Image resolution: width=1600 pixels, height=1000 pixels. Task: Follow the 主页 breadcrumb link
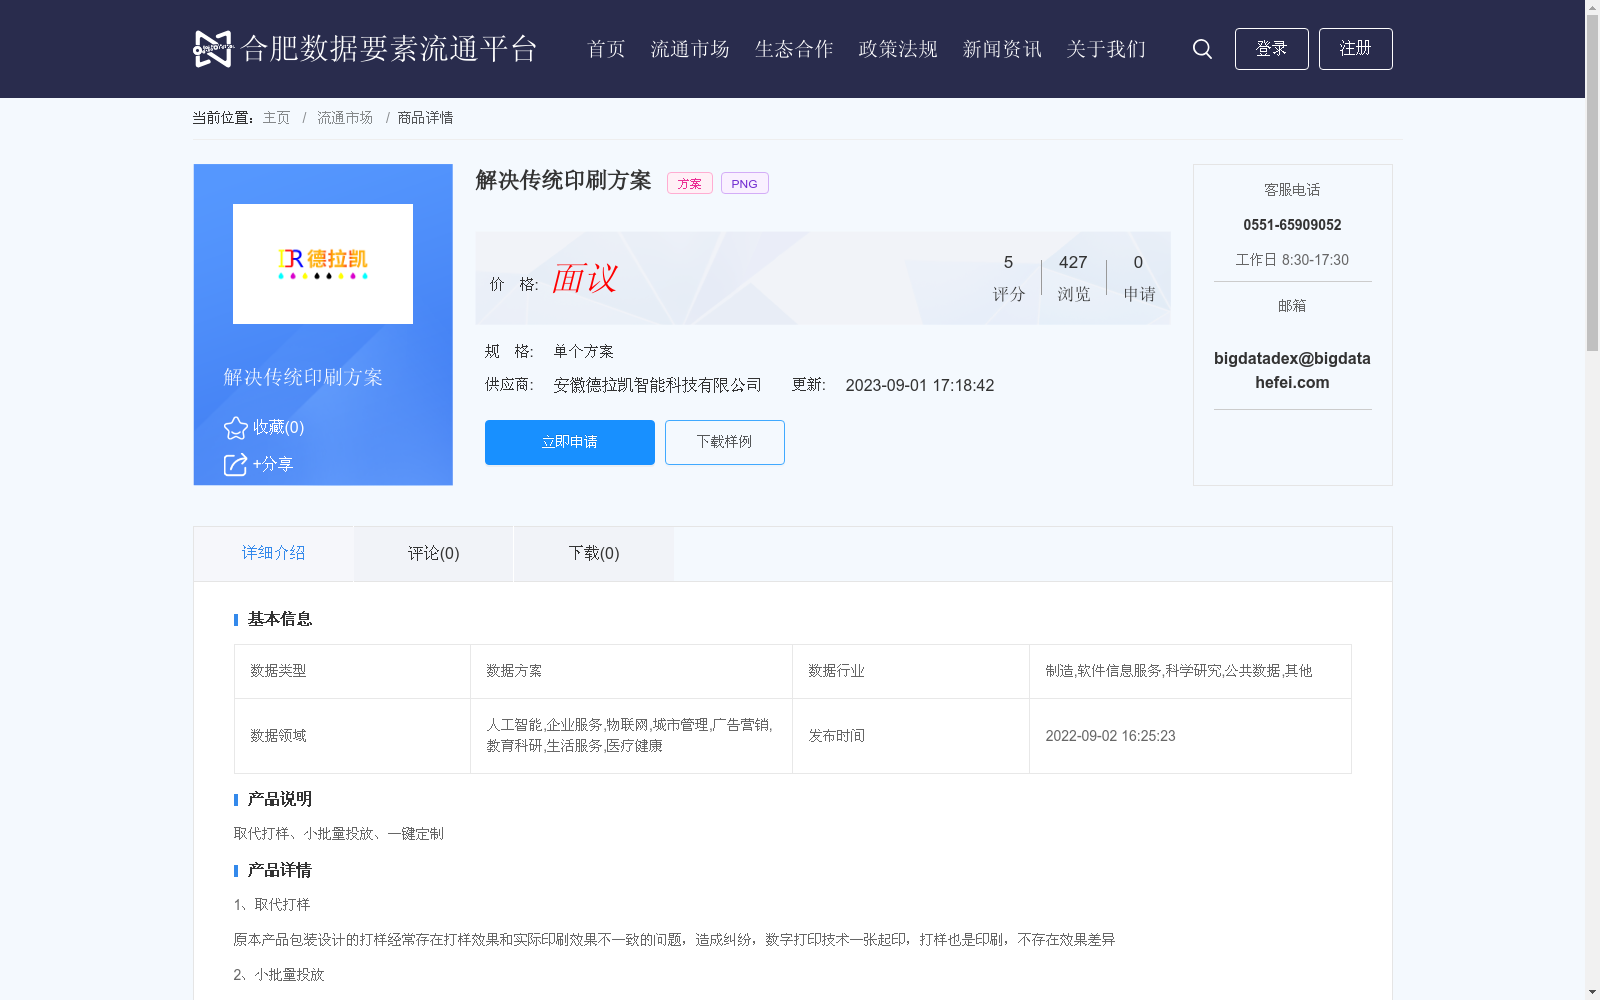[276, 118]
